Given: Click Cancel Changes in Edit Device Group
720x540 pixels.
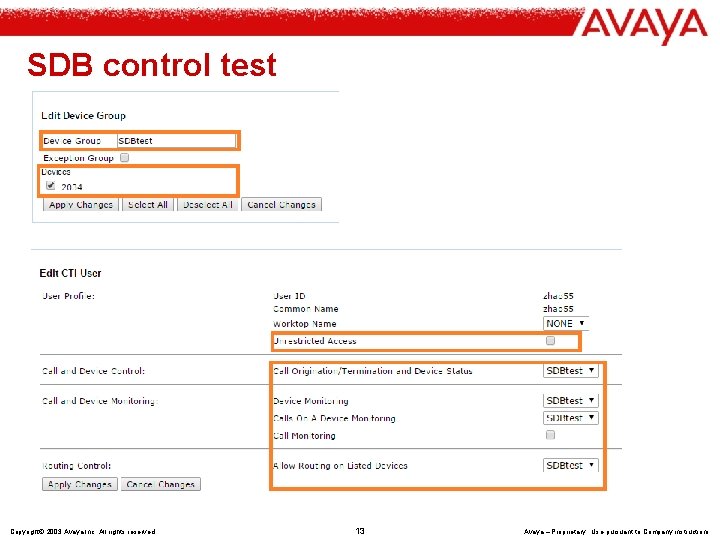Looking at the screenshot, I should coord(281,205).
